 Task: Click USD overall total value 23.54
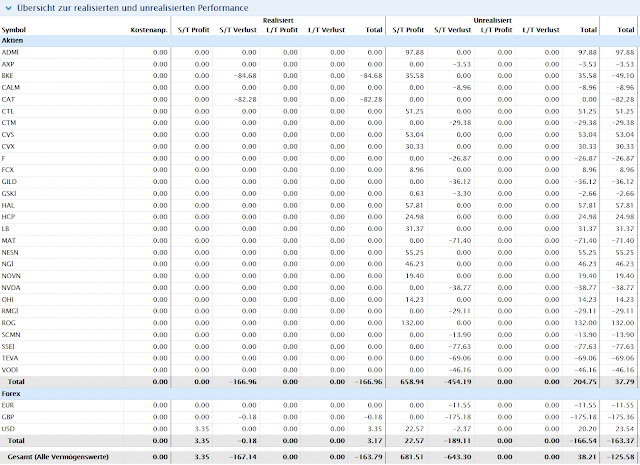(x=625, y=429)
